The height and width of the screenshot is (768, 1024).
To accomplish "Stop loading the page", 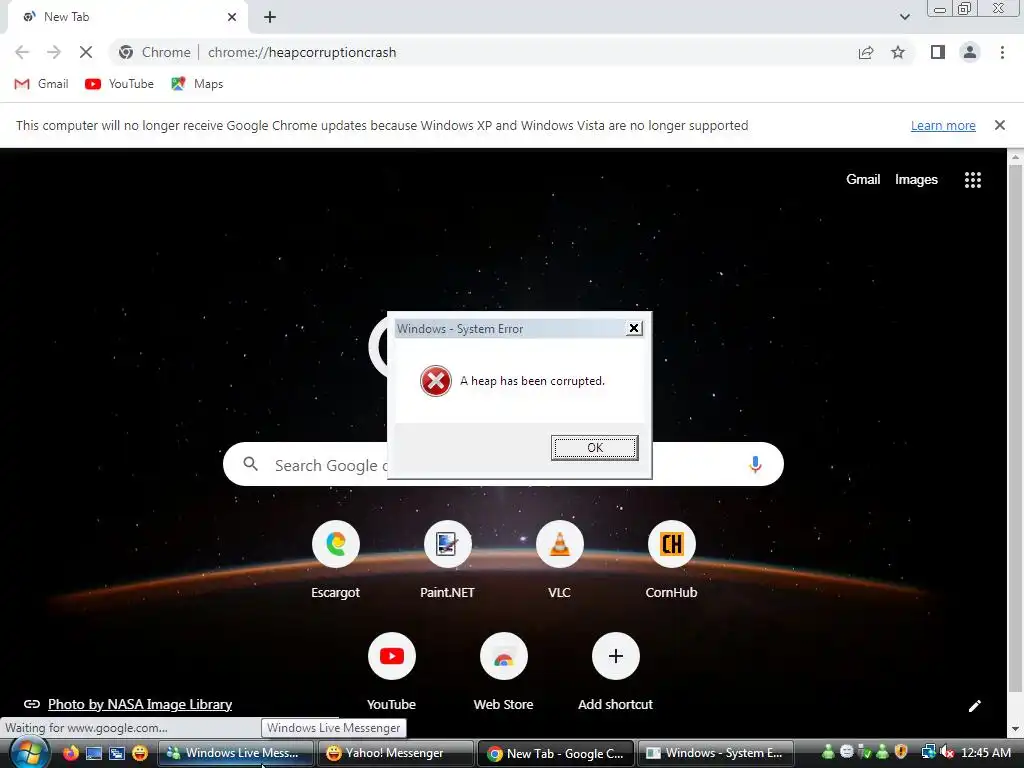I will [86, 52].
